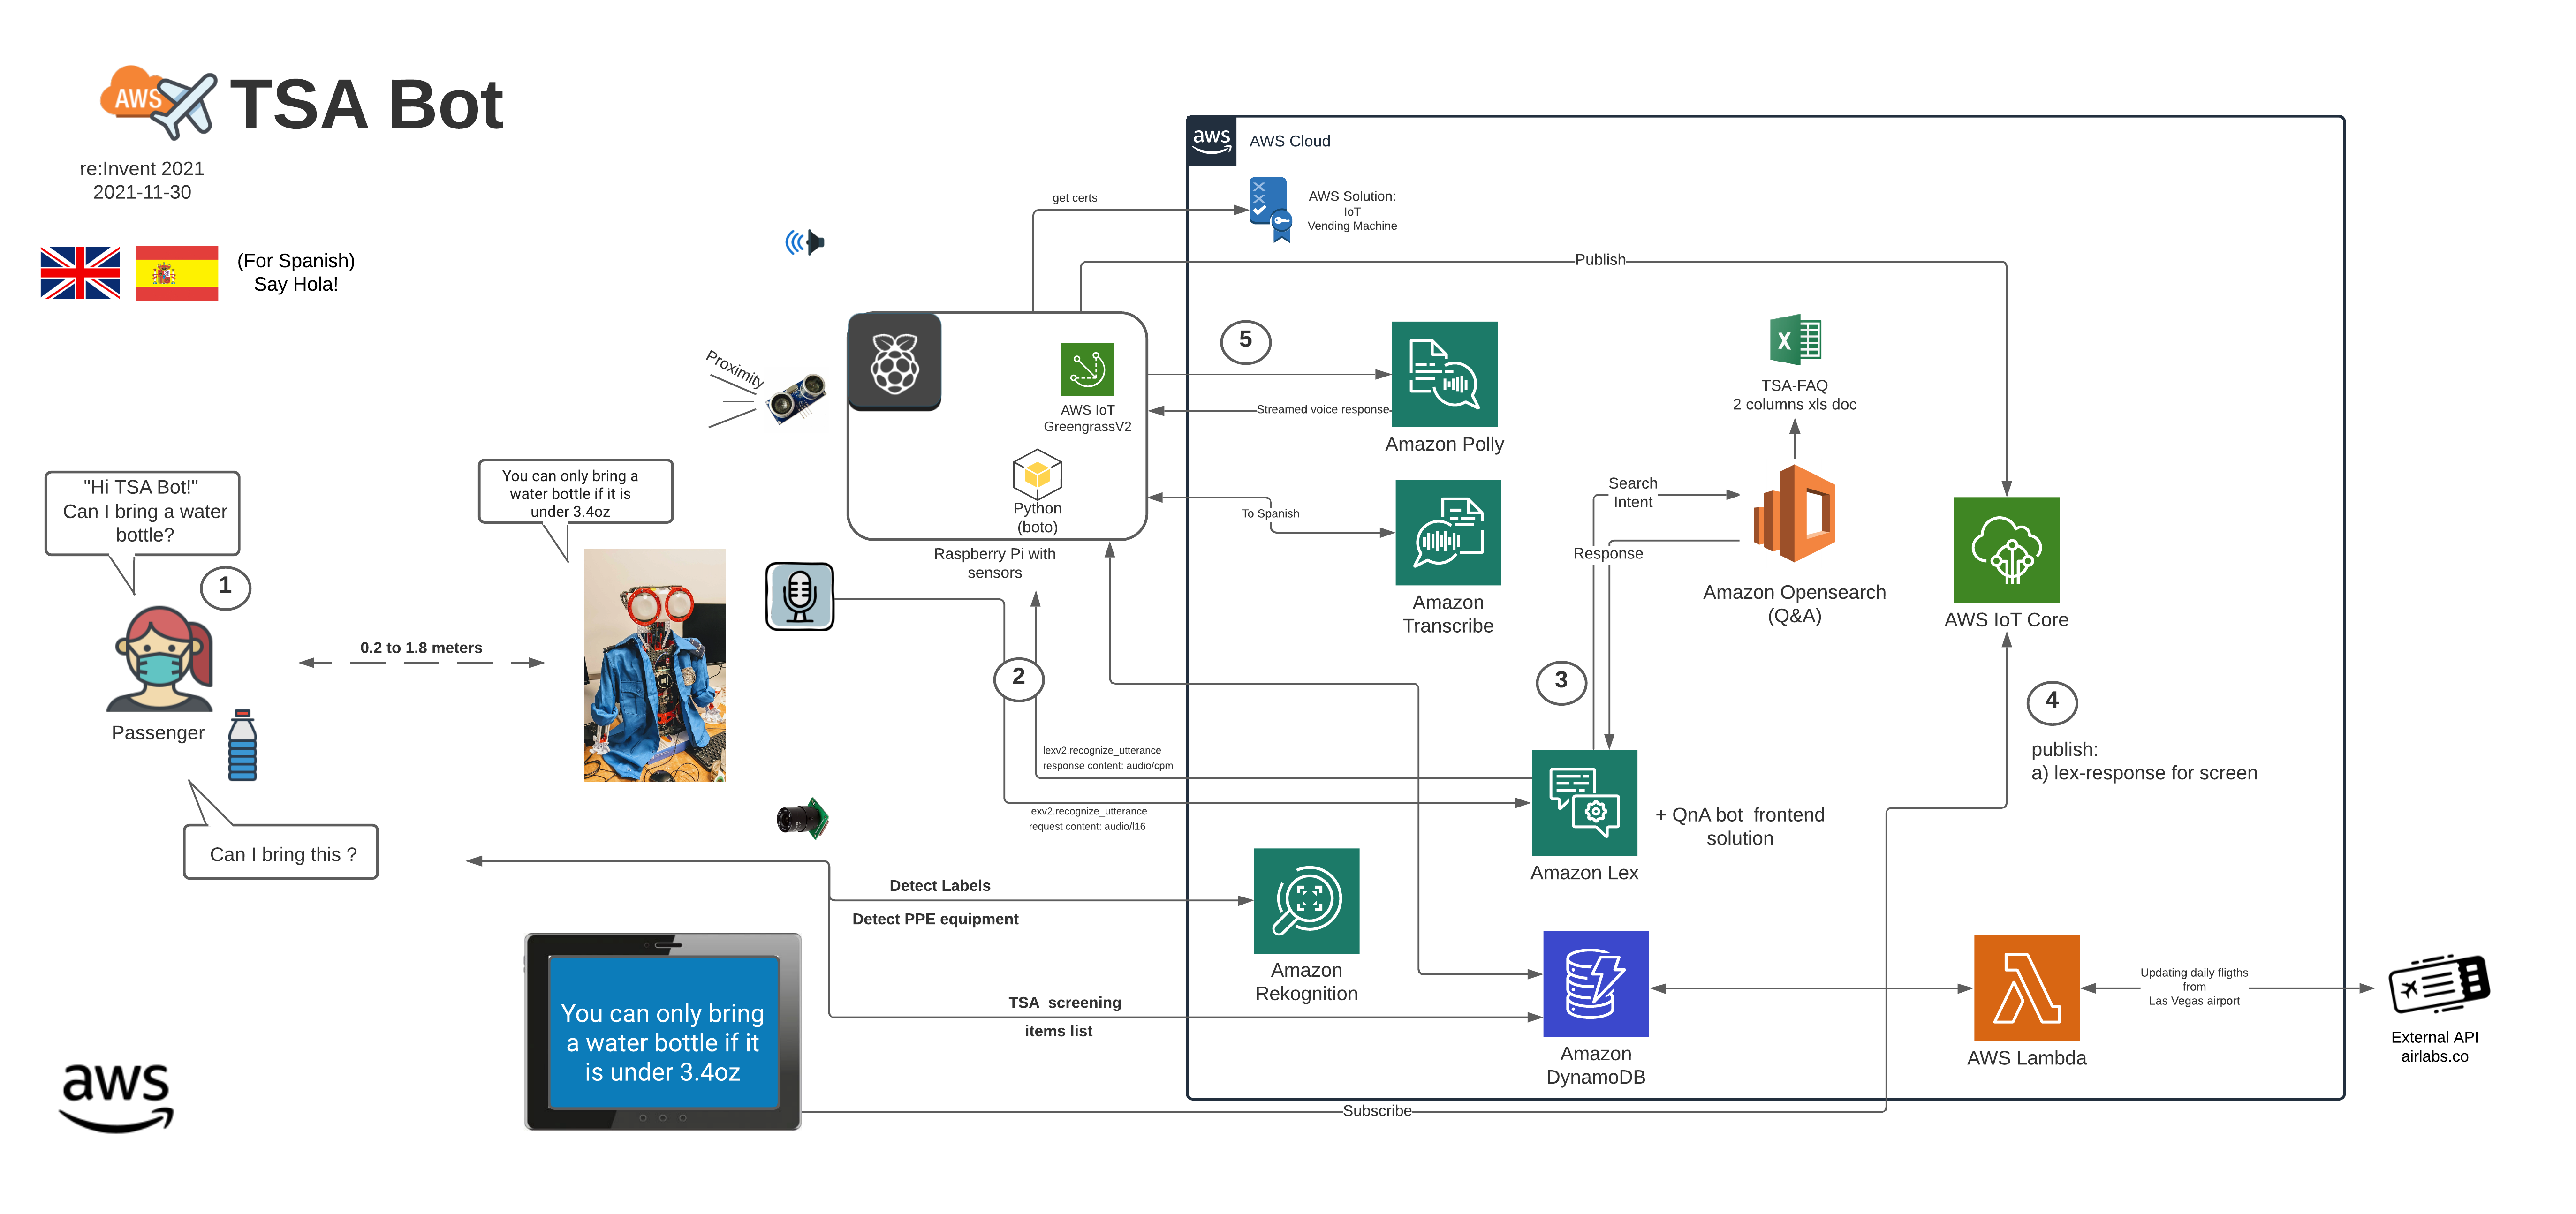Click the speaker sound icon
The width and height of the screenshot is (2576, 1214).
pyautogui.click(x=805, y=242)
